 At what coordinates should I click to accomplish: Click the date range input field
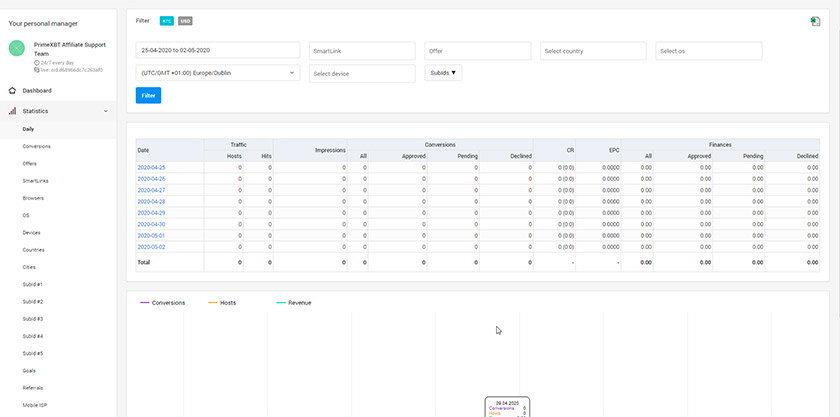[218, 50]
